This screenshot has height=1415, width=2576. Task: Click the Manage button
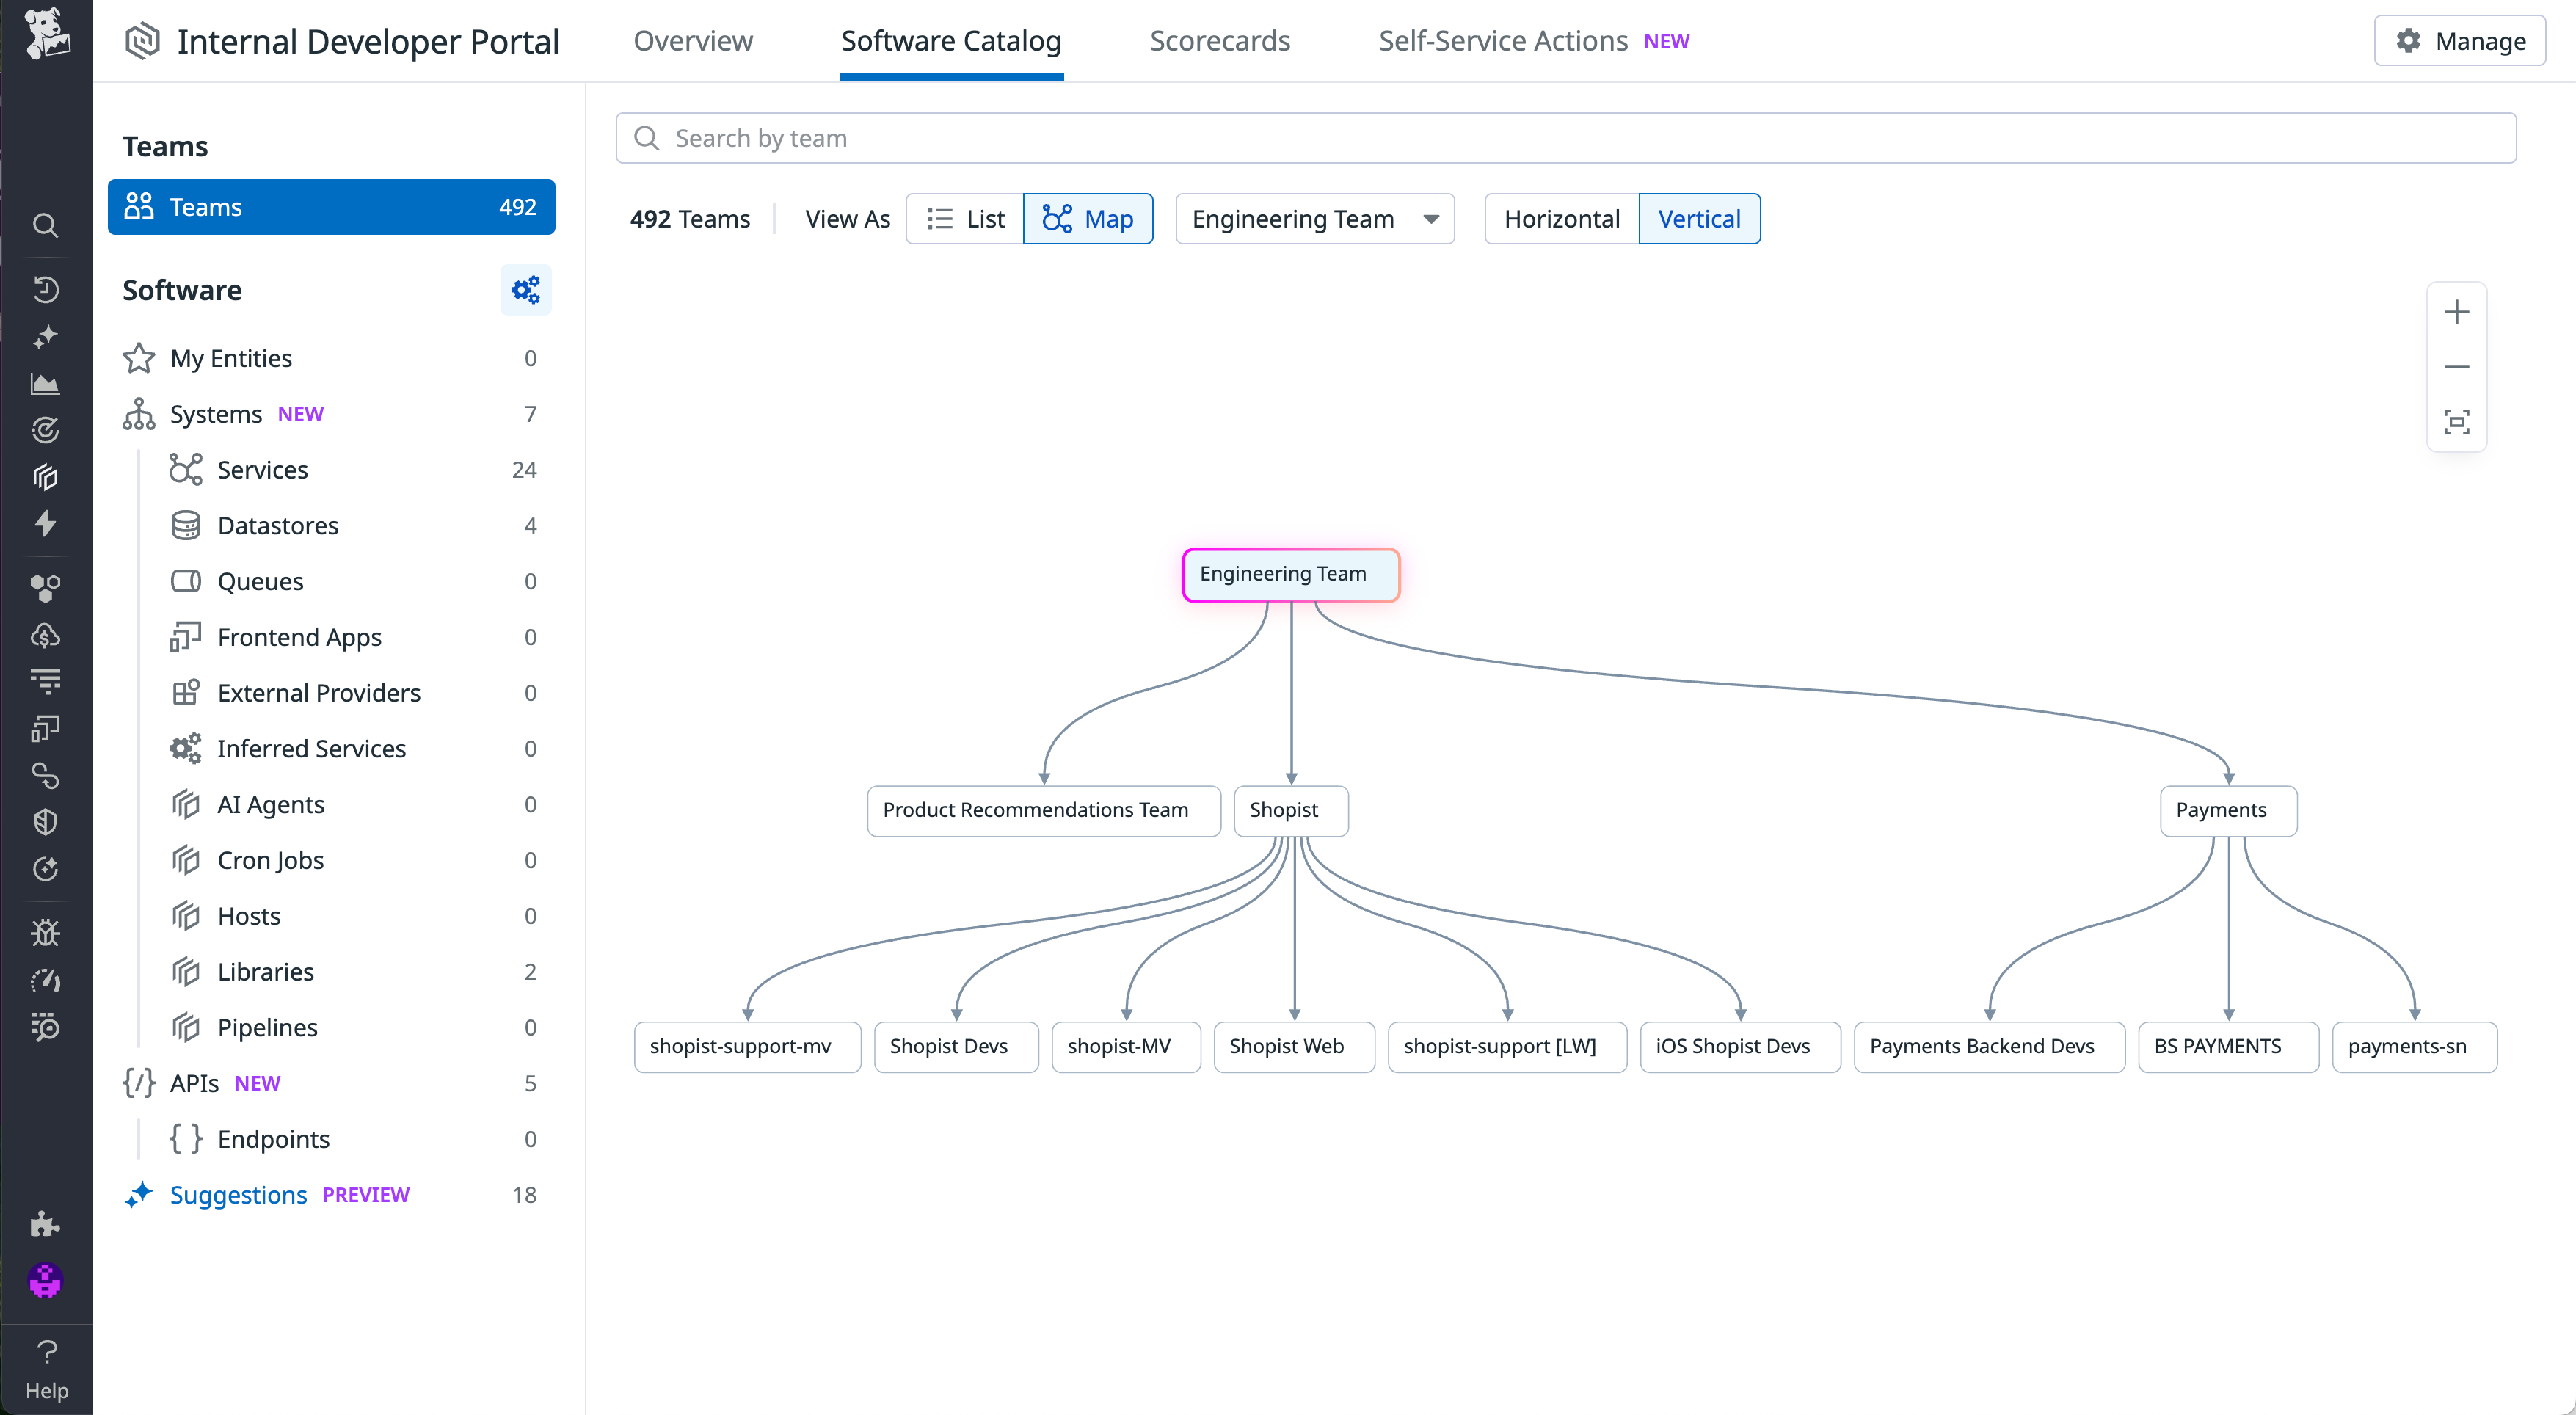point(2459,41)
